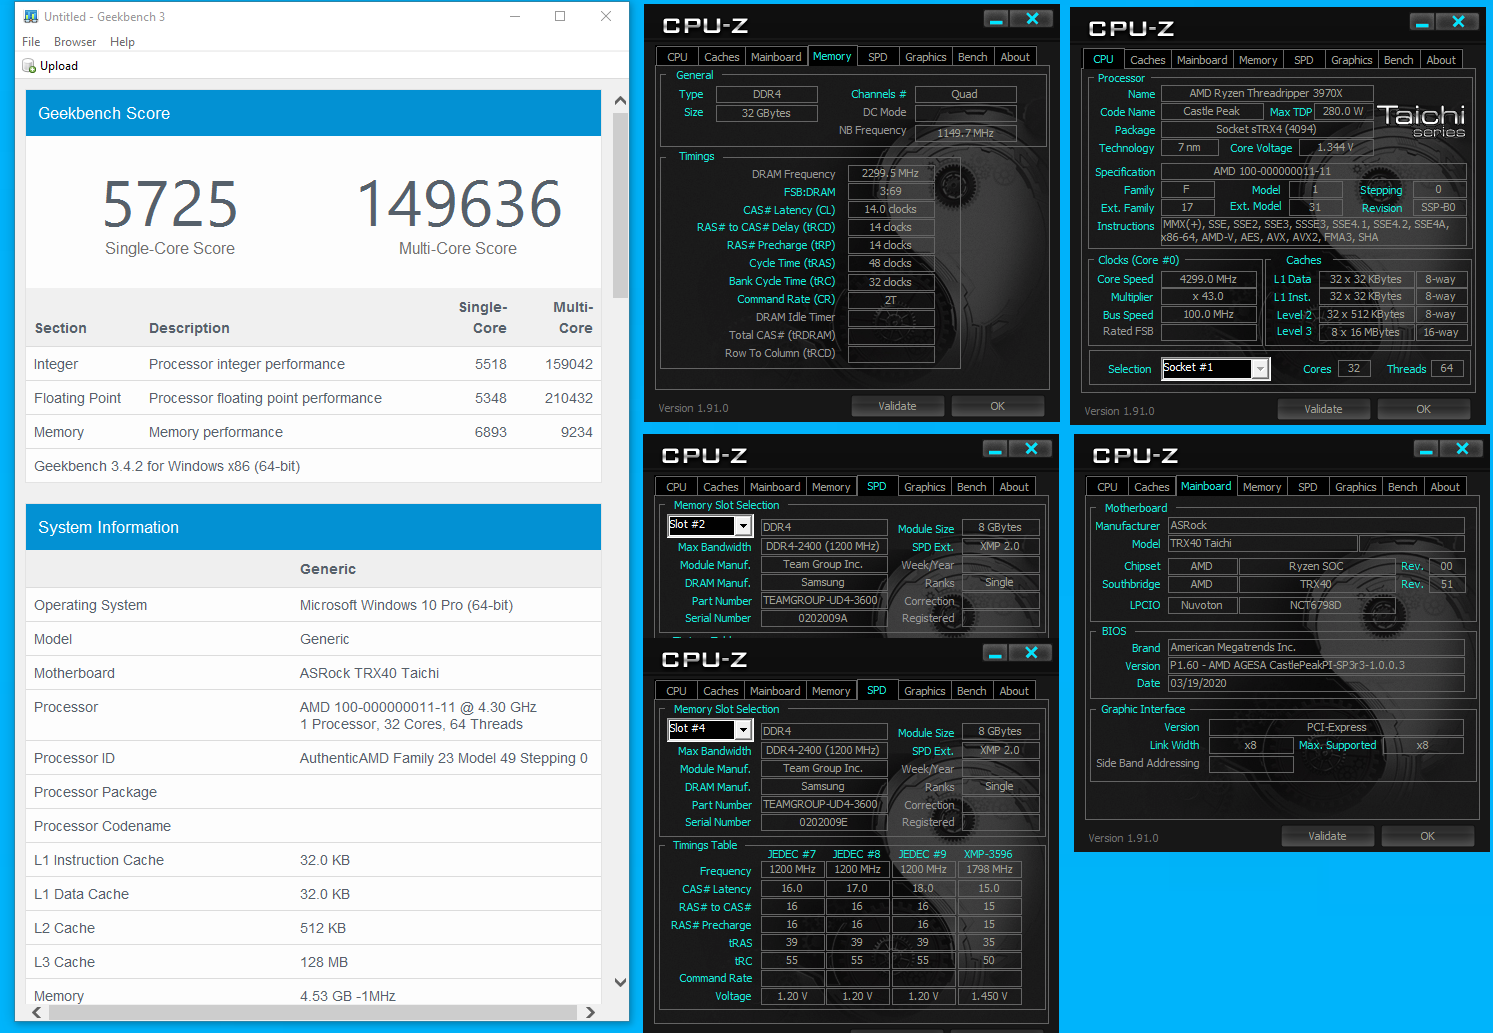Expand the Socket #1 processor selection dropdown

(x=1260, y=369)
